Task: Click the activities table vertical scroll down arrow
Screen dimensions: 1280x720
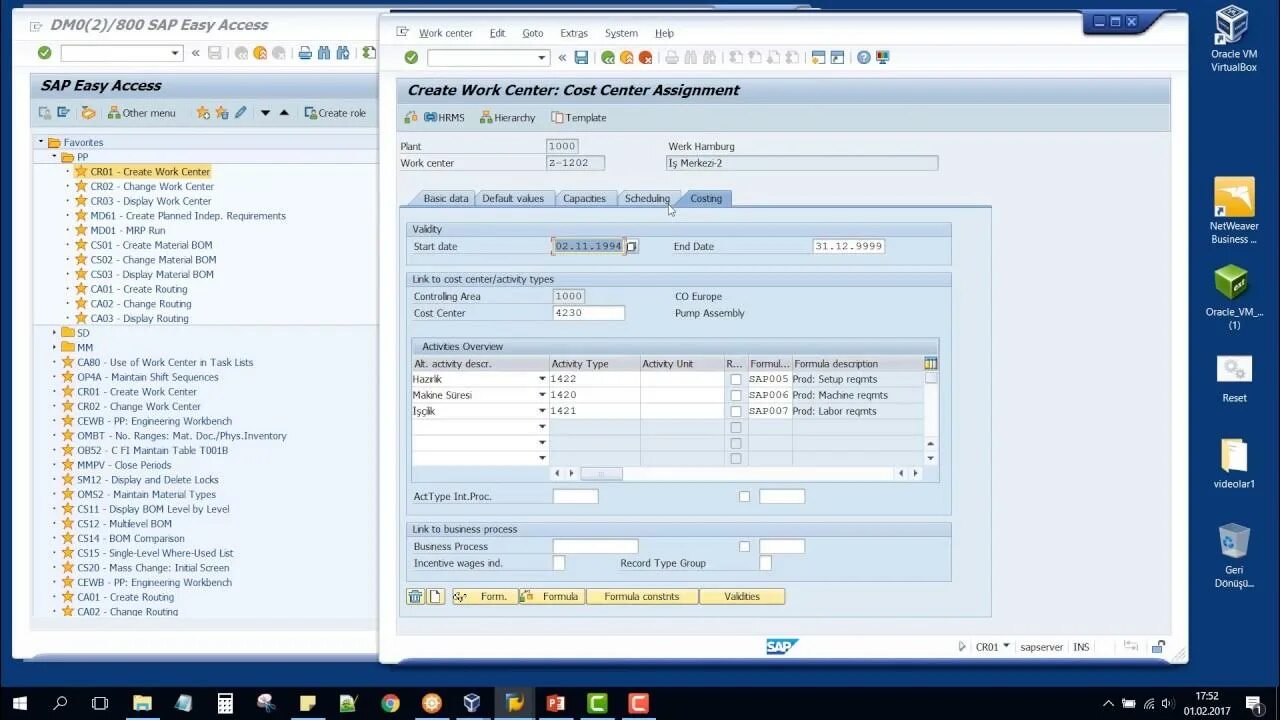Action: coord(931,458)
